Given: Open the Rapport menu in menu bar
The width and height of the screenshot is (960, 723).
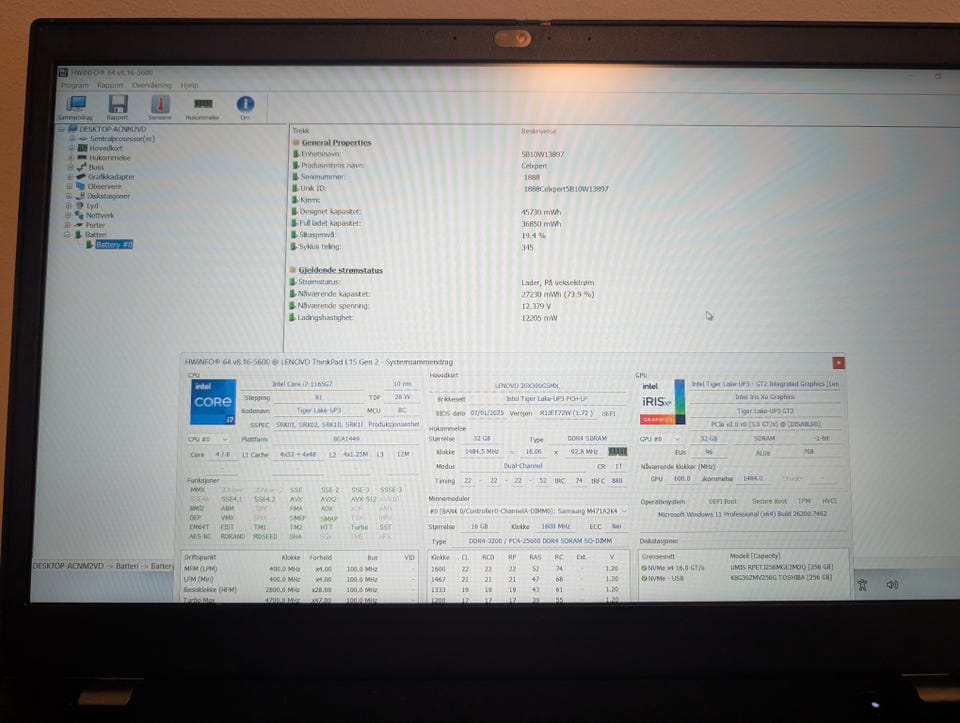Looking at the screenshot, I should [x=110, y=85].
